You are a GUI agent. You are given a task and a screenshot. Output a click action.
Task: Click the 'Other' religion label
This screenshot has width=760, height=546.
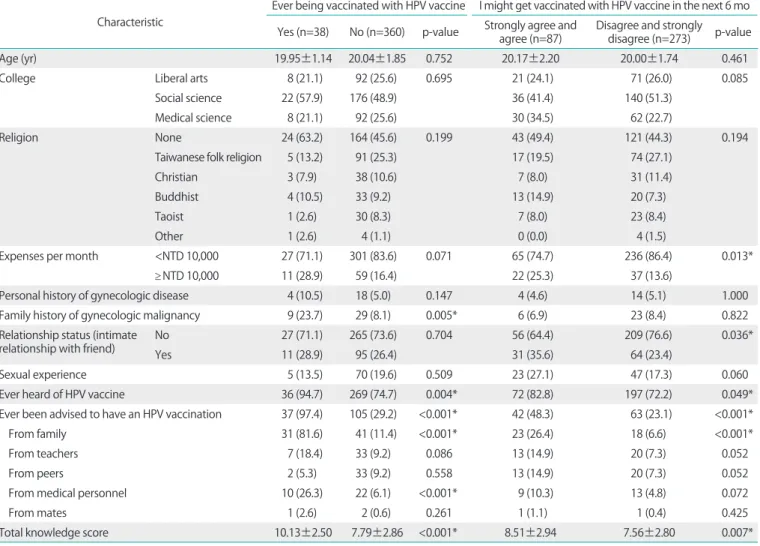pyautogui.click(x=169, y=236)
